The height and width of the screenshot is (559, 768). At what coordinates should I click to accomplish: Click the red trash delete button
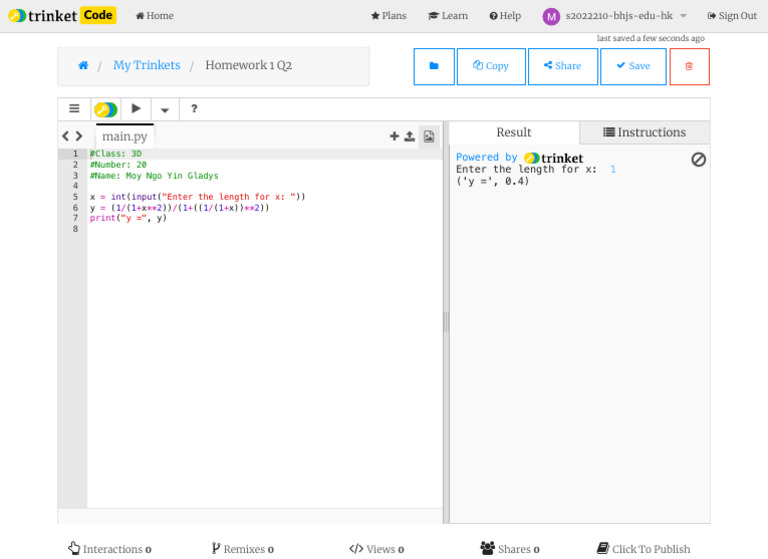(689, 66)
